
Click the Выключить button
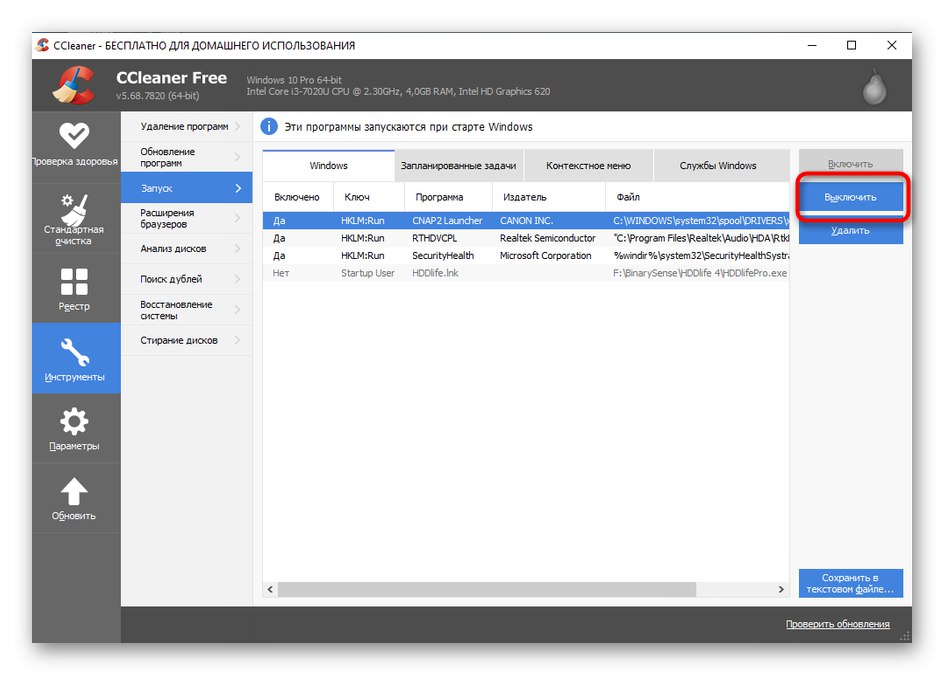click(x=851, y=197)
